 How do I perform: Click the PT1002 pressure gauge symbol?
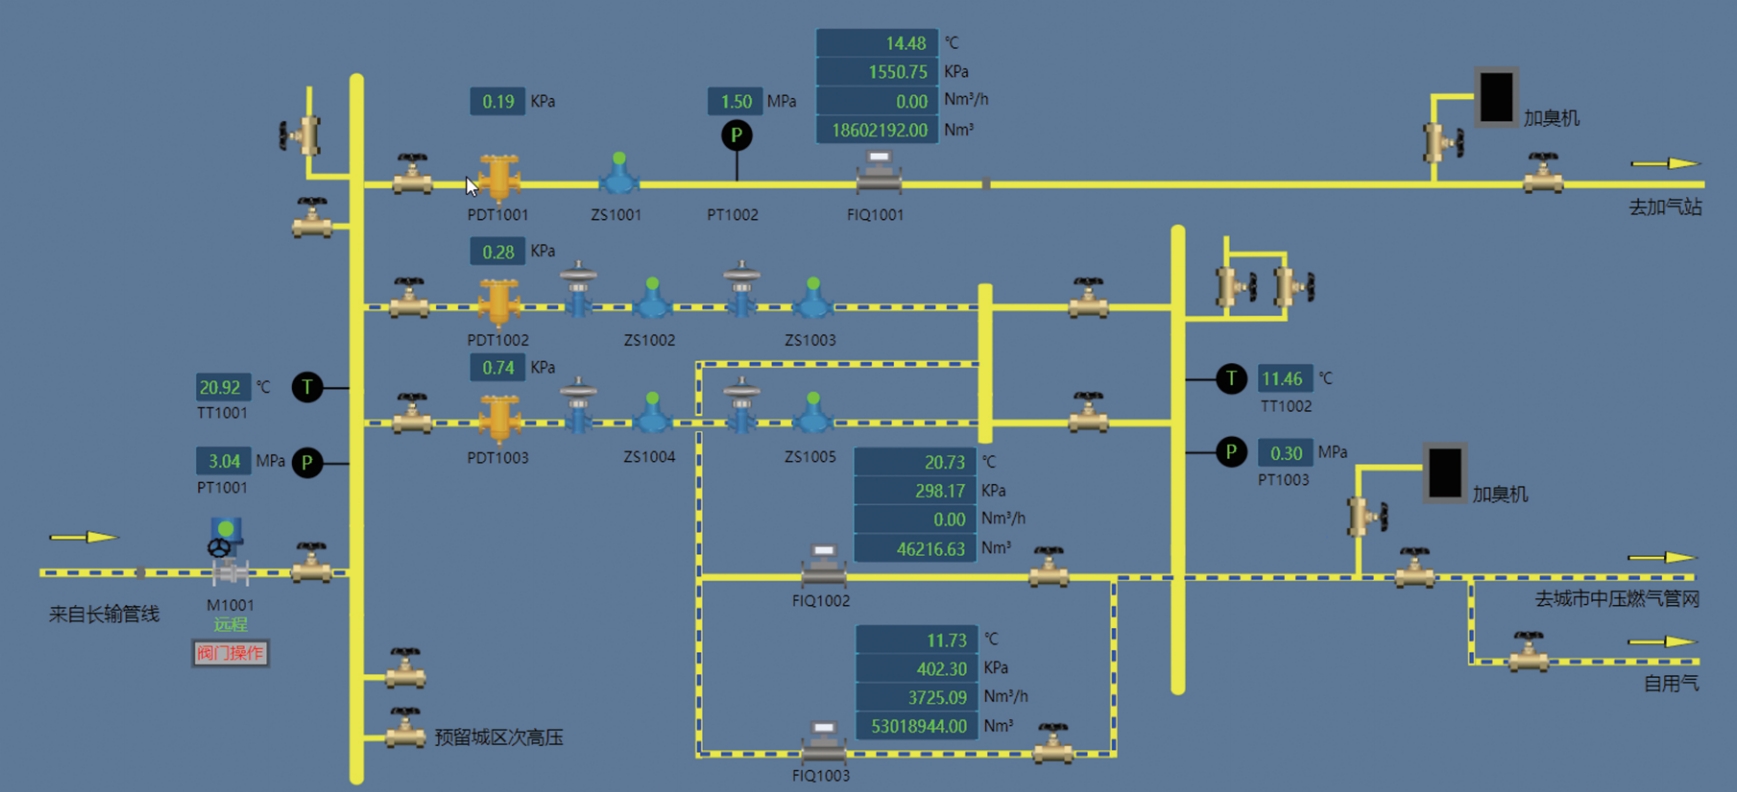pyautogui.click(x=737, y=135)
